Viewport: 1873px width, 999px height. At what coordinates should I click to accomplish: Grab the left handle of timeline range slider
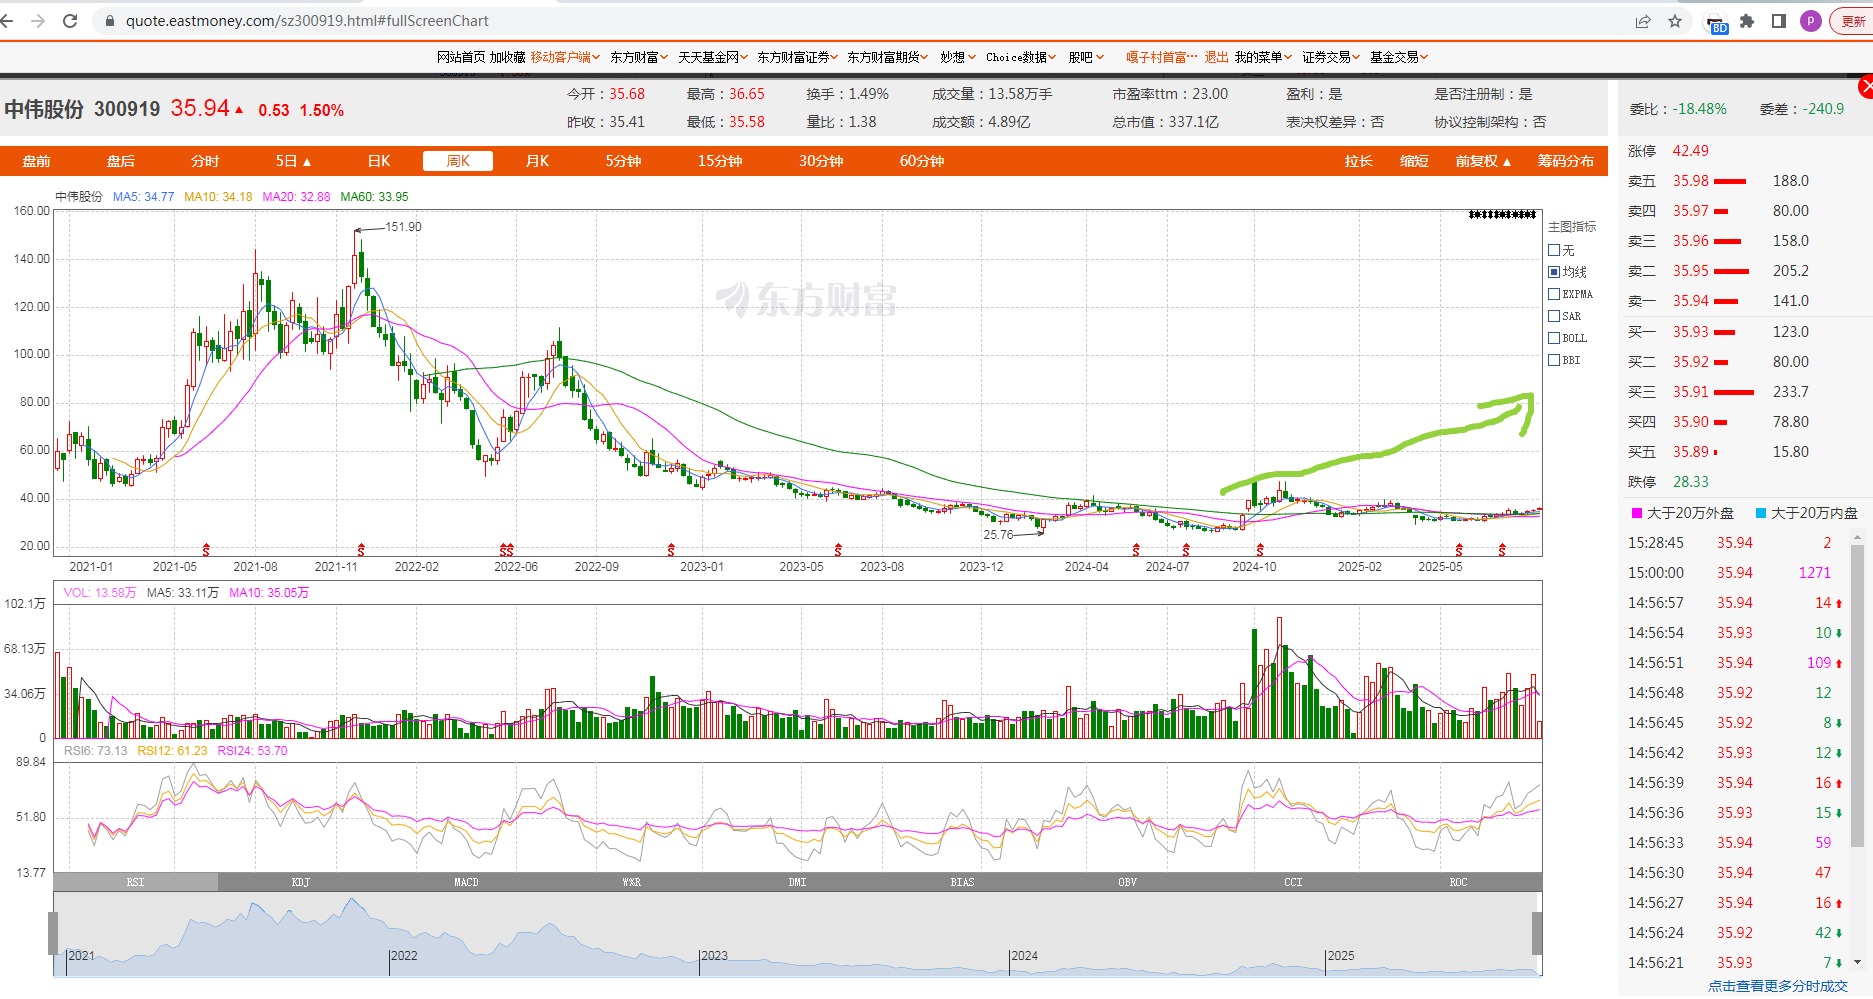[53, 933]
